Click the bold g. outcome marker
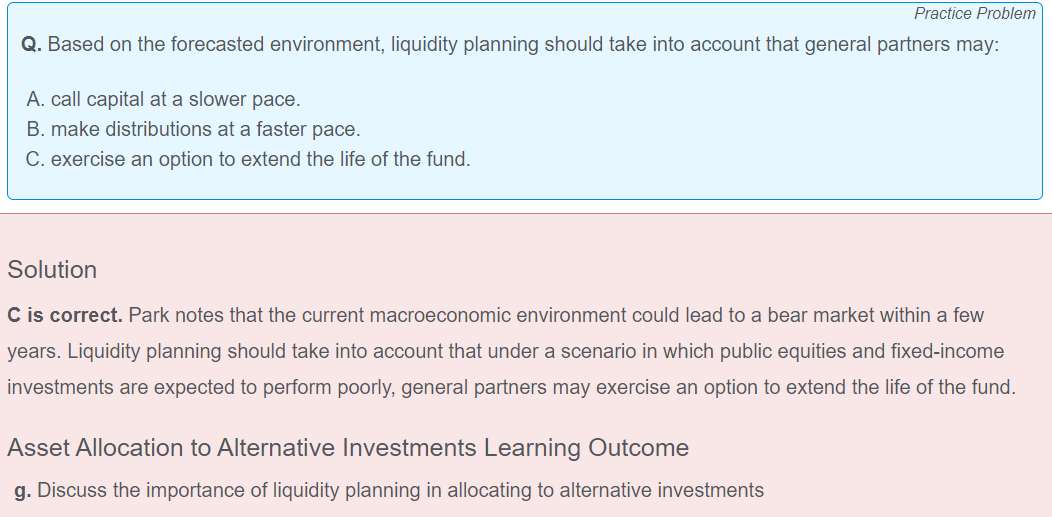 23,490
